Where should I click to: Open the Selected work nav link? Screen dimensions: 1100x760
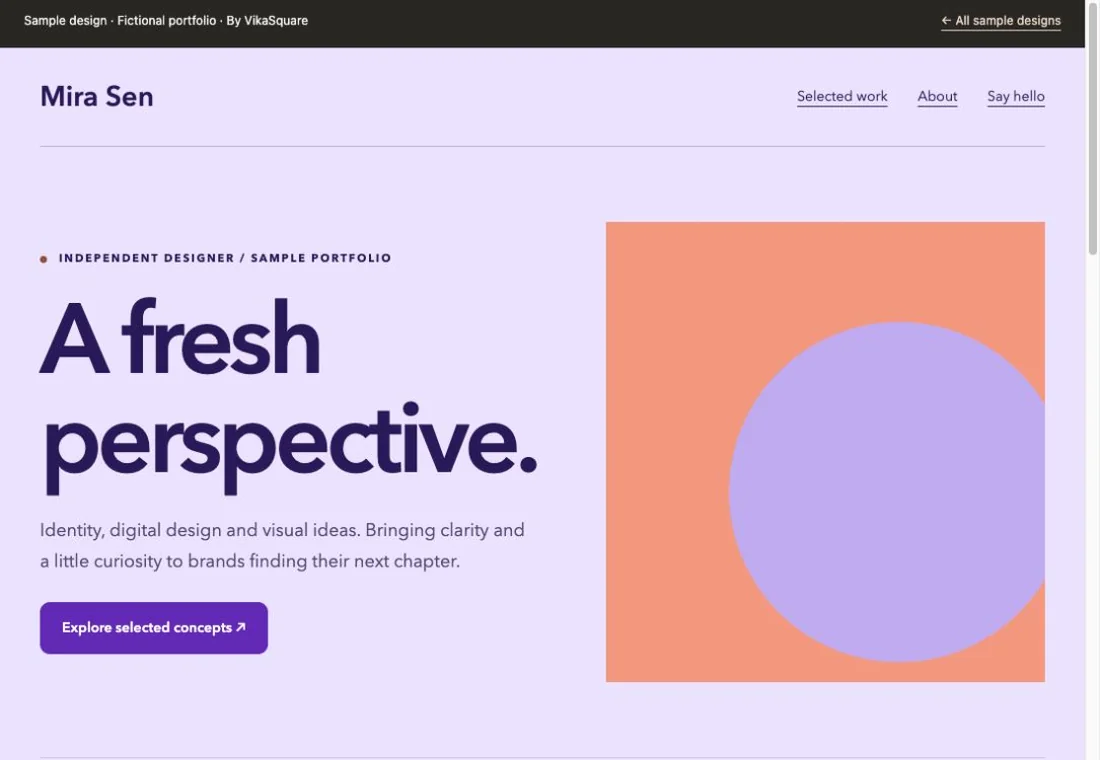point(842,96)
